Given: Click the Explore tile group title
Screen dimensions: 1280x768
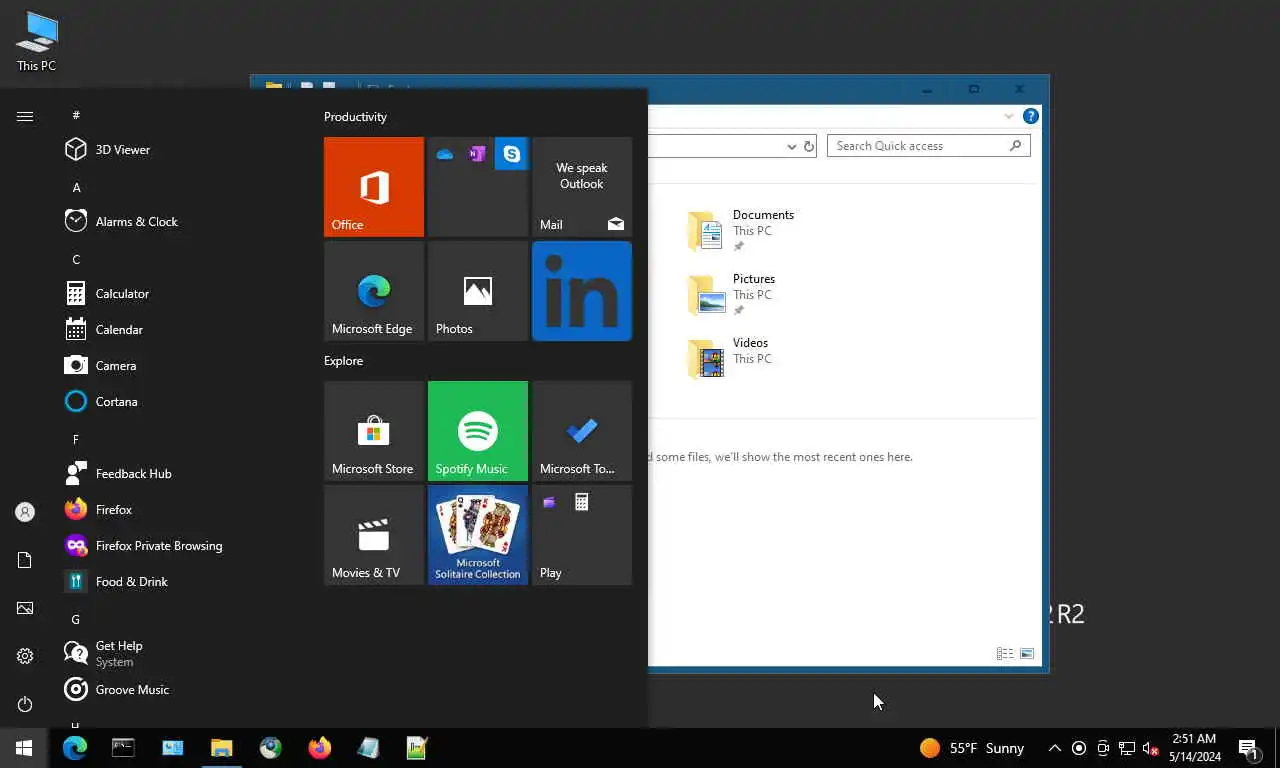Looking at the screenshot, I should [x=343, y=361].
